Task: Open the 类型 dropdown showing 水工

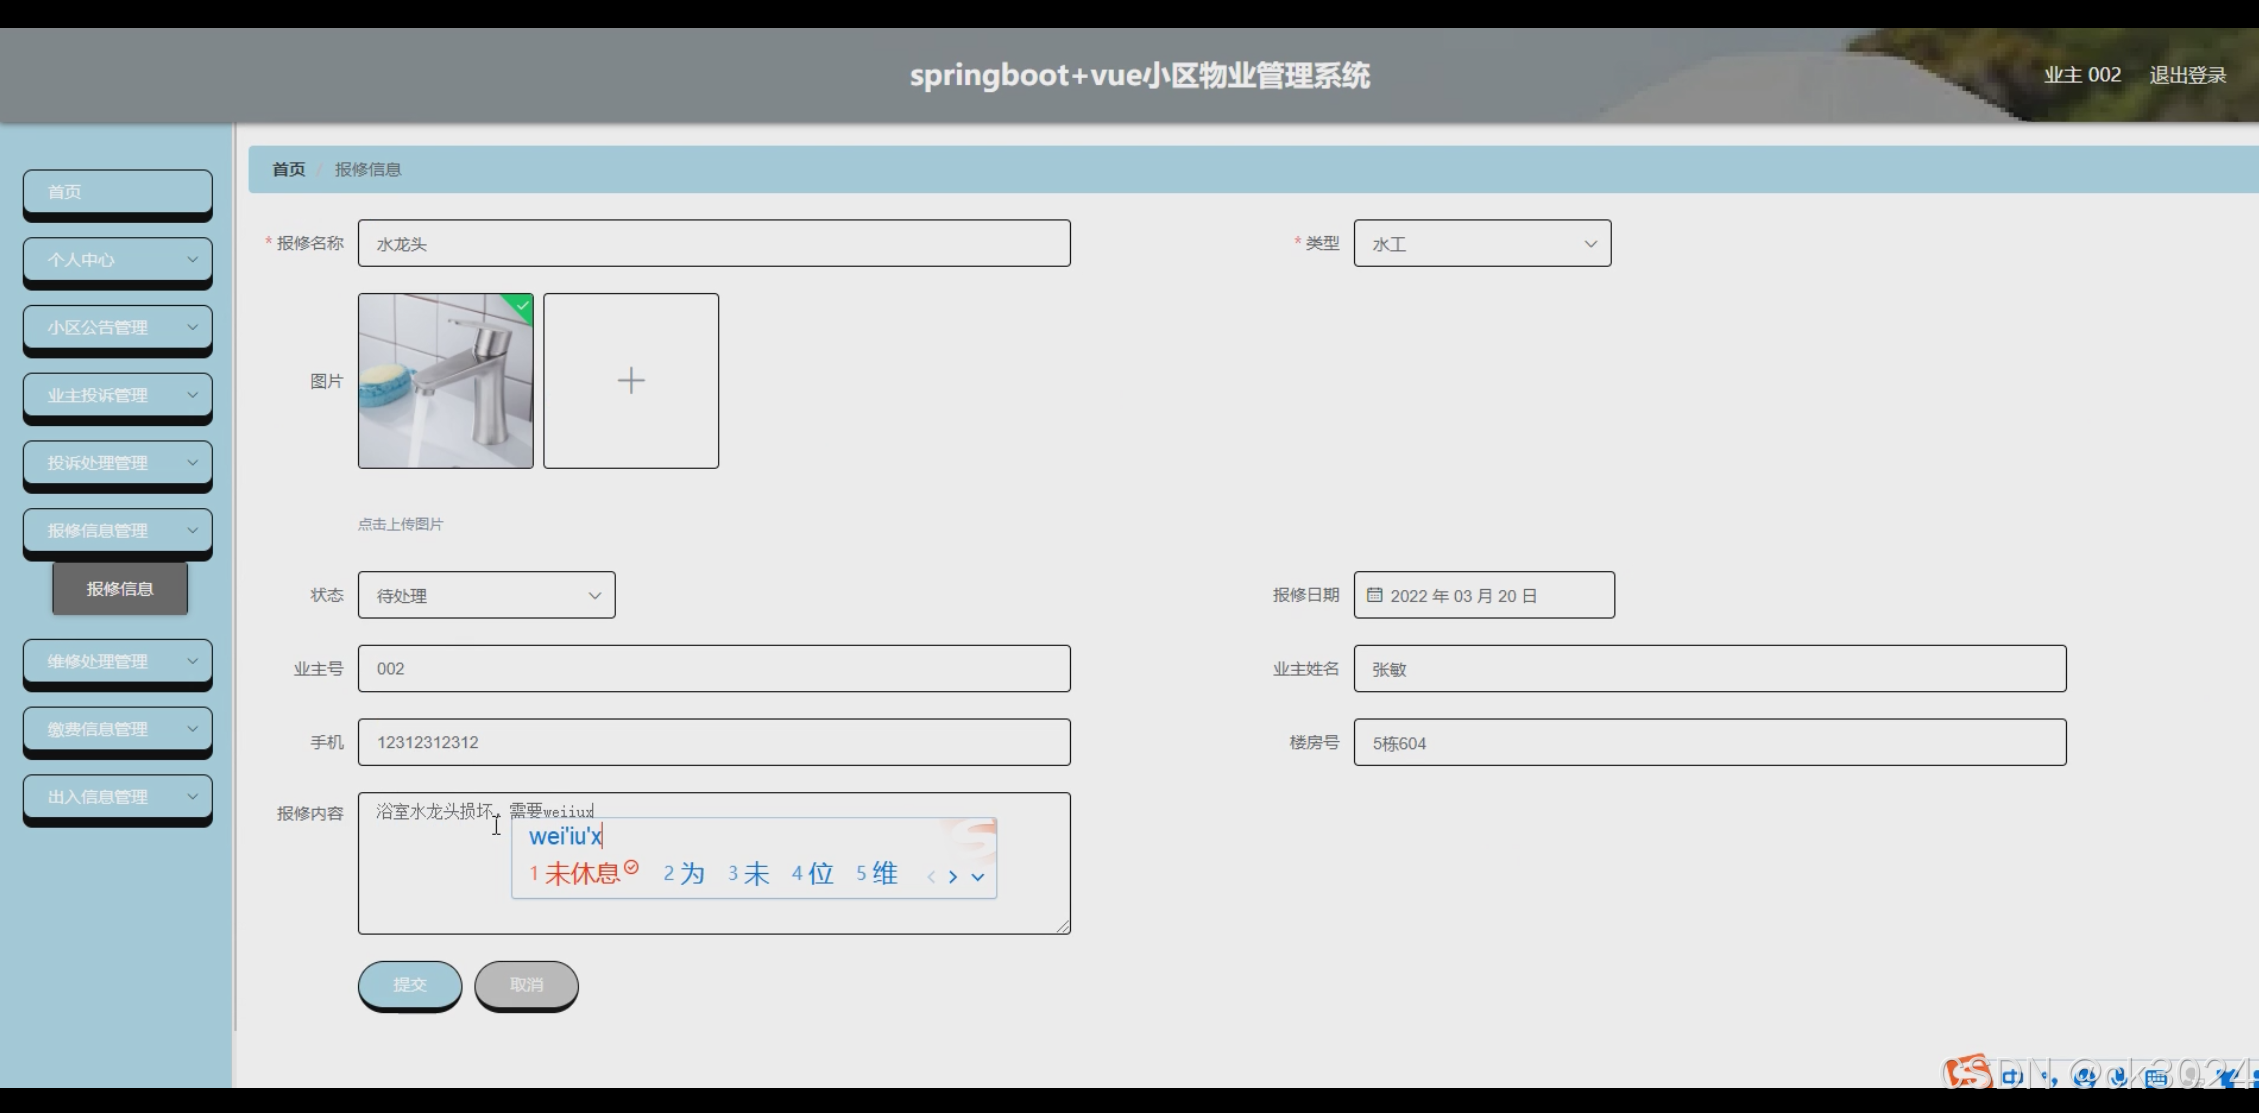Action: coord(1482,243)
